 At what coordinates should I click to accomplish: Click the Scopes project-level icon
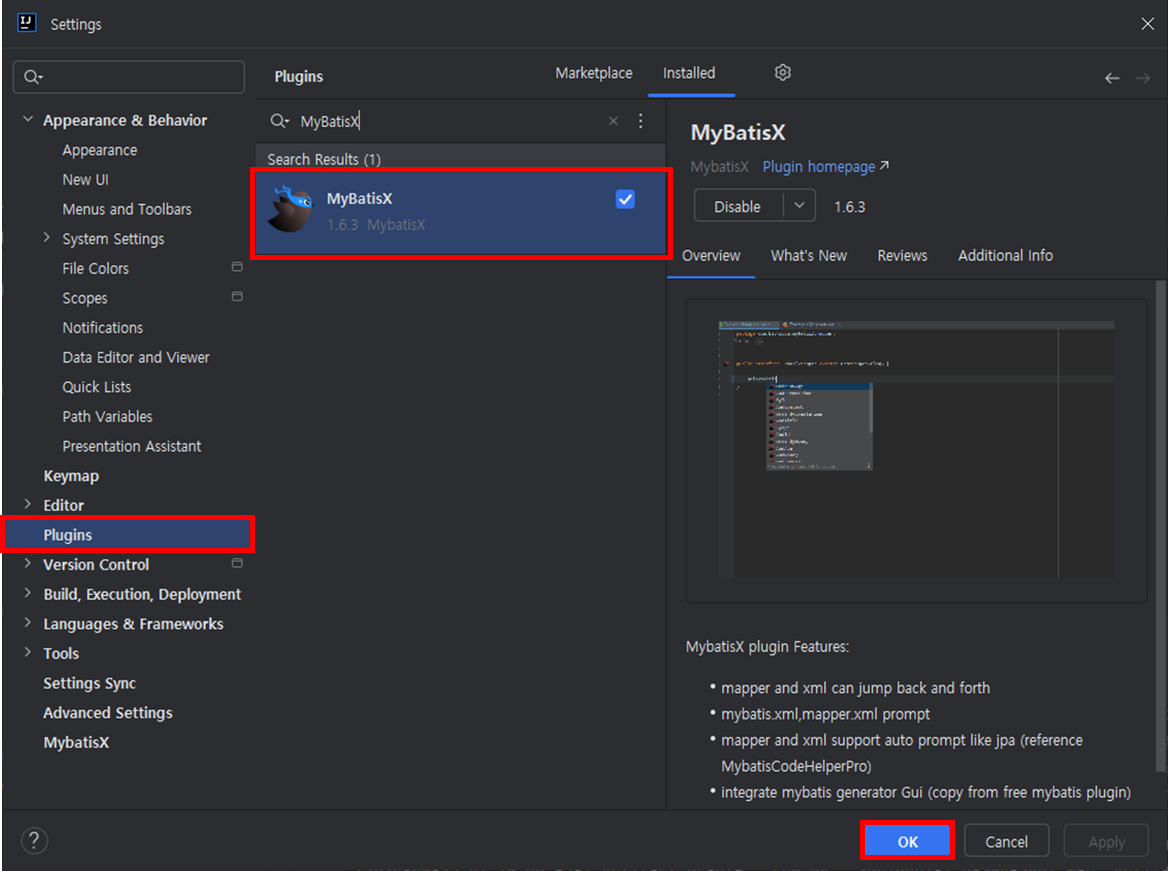(x=237, y=297)
